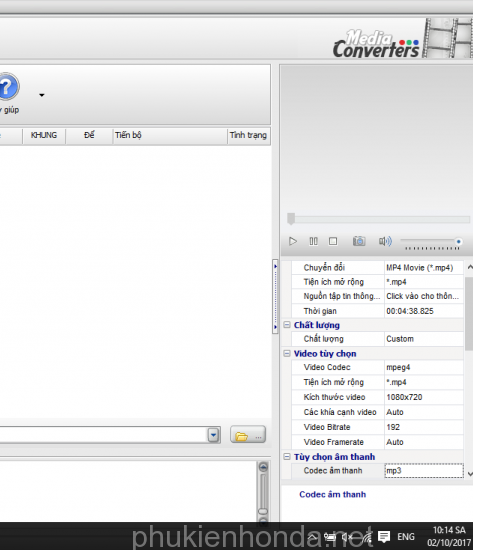
Task: Select the Chuyển đổi value MP4 Movie (*.mp4)
Action: 424,268
